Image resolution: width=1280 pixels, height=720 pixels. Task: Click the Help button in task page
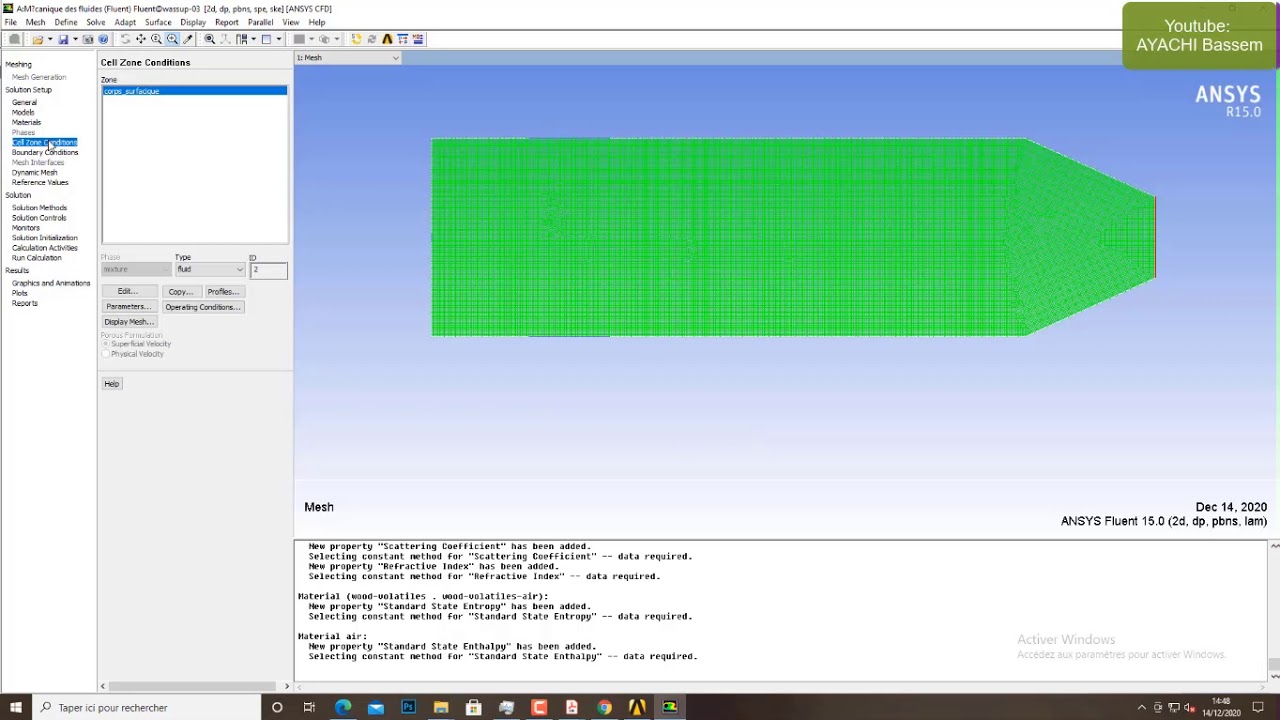(x=111, y=384)
